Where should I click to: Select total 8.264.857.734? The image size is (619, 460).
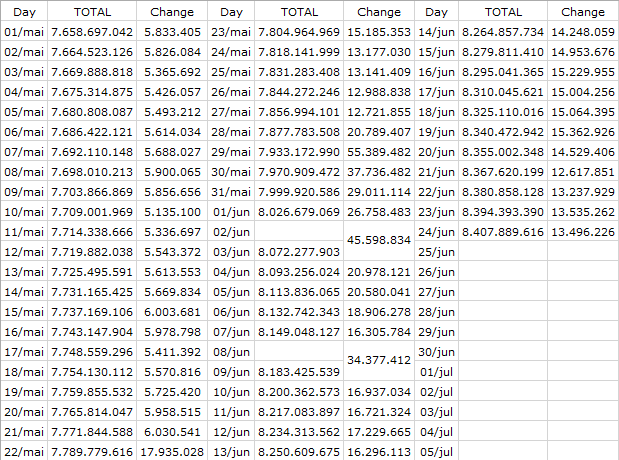(x=503, y=32)
